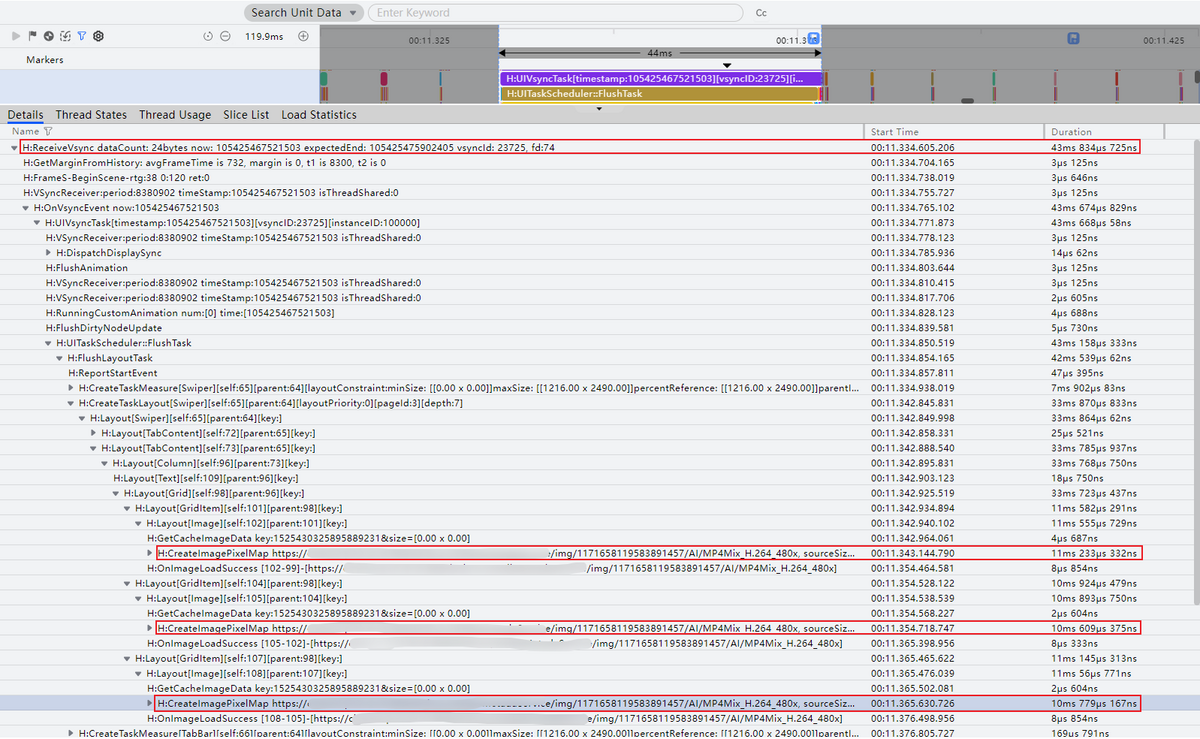The height and width of the screenshot is (739, 1200).
Task: Sort by the Duration column header
Action: click(x=1071, y=132)
